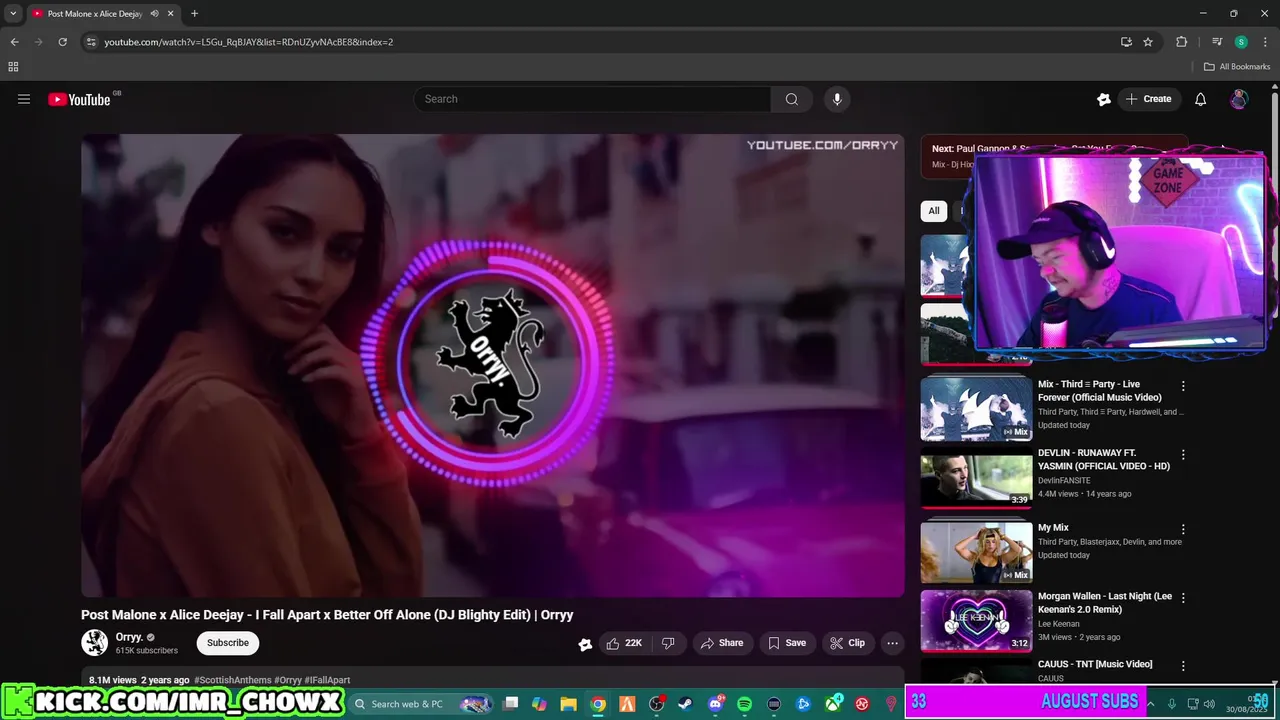Open options for Morgan Wallen Last Night

[x=1183, y=598]
